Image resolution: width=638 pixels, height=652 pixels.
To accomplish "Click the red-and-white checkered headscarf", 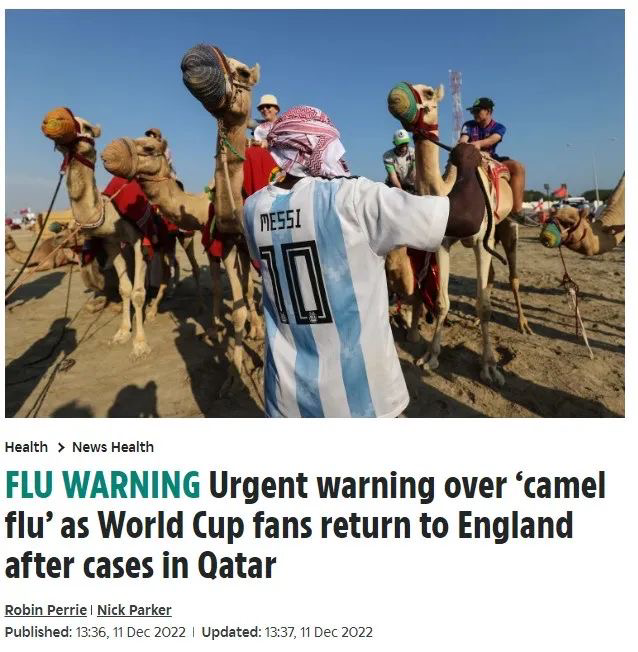I will (x=307, y=141).
